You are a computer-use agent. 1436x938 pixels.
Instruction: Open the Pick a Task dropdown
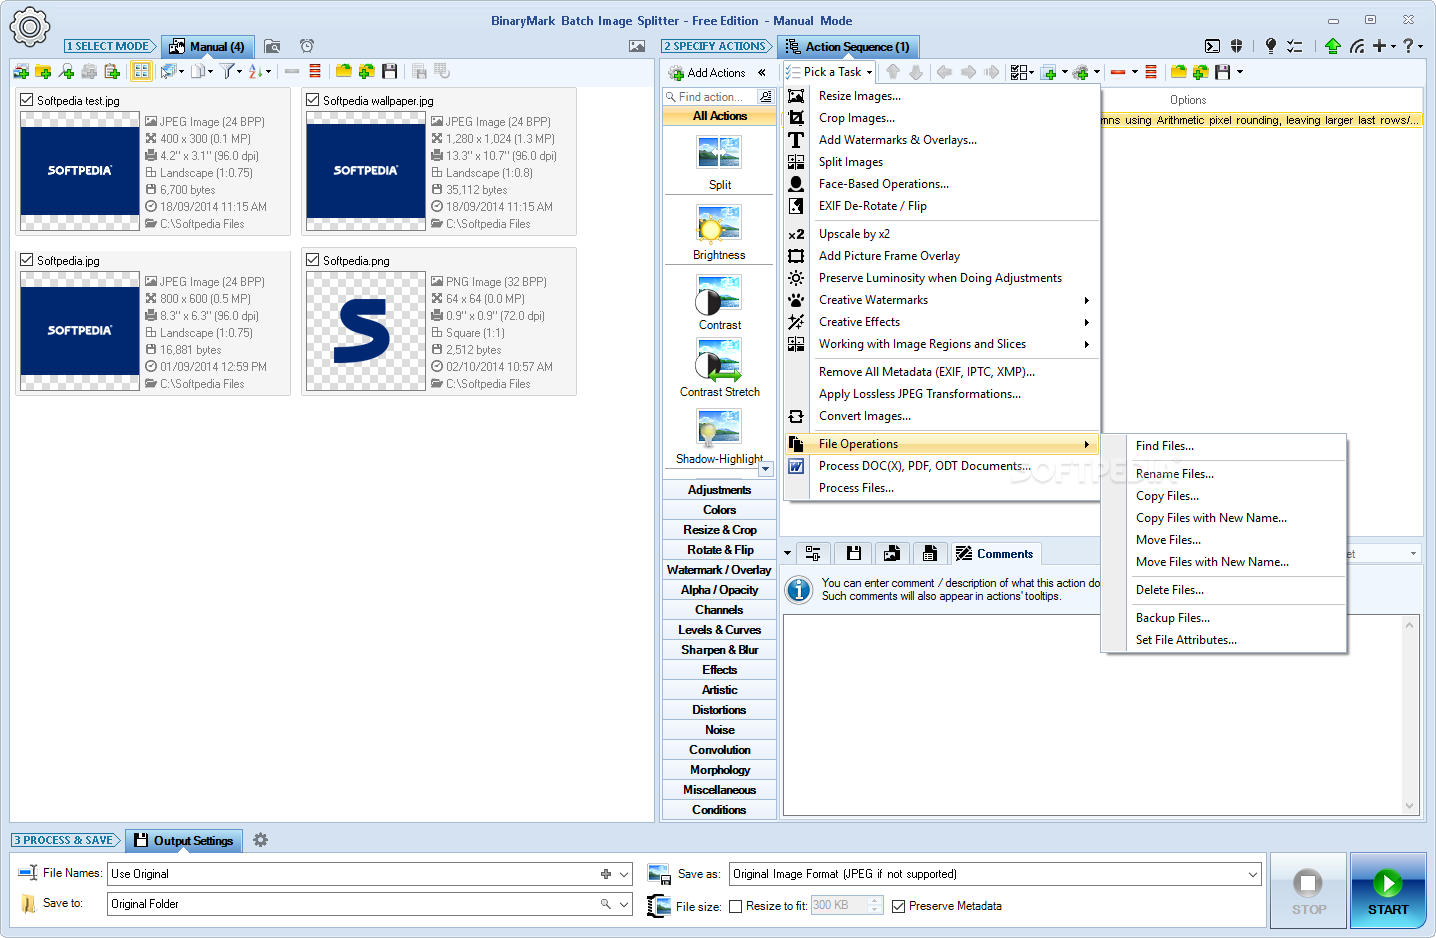829,72
